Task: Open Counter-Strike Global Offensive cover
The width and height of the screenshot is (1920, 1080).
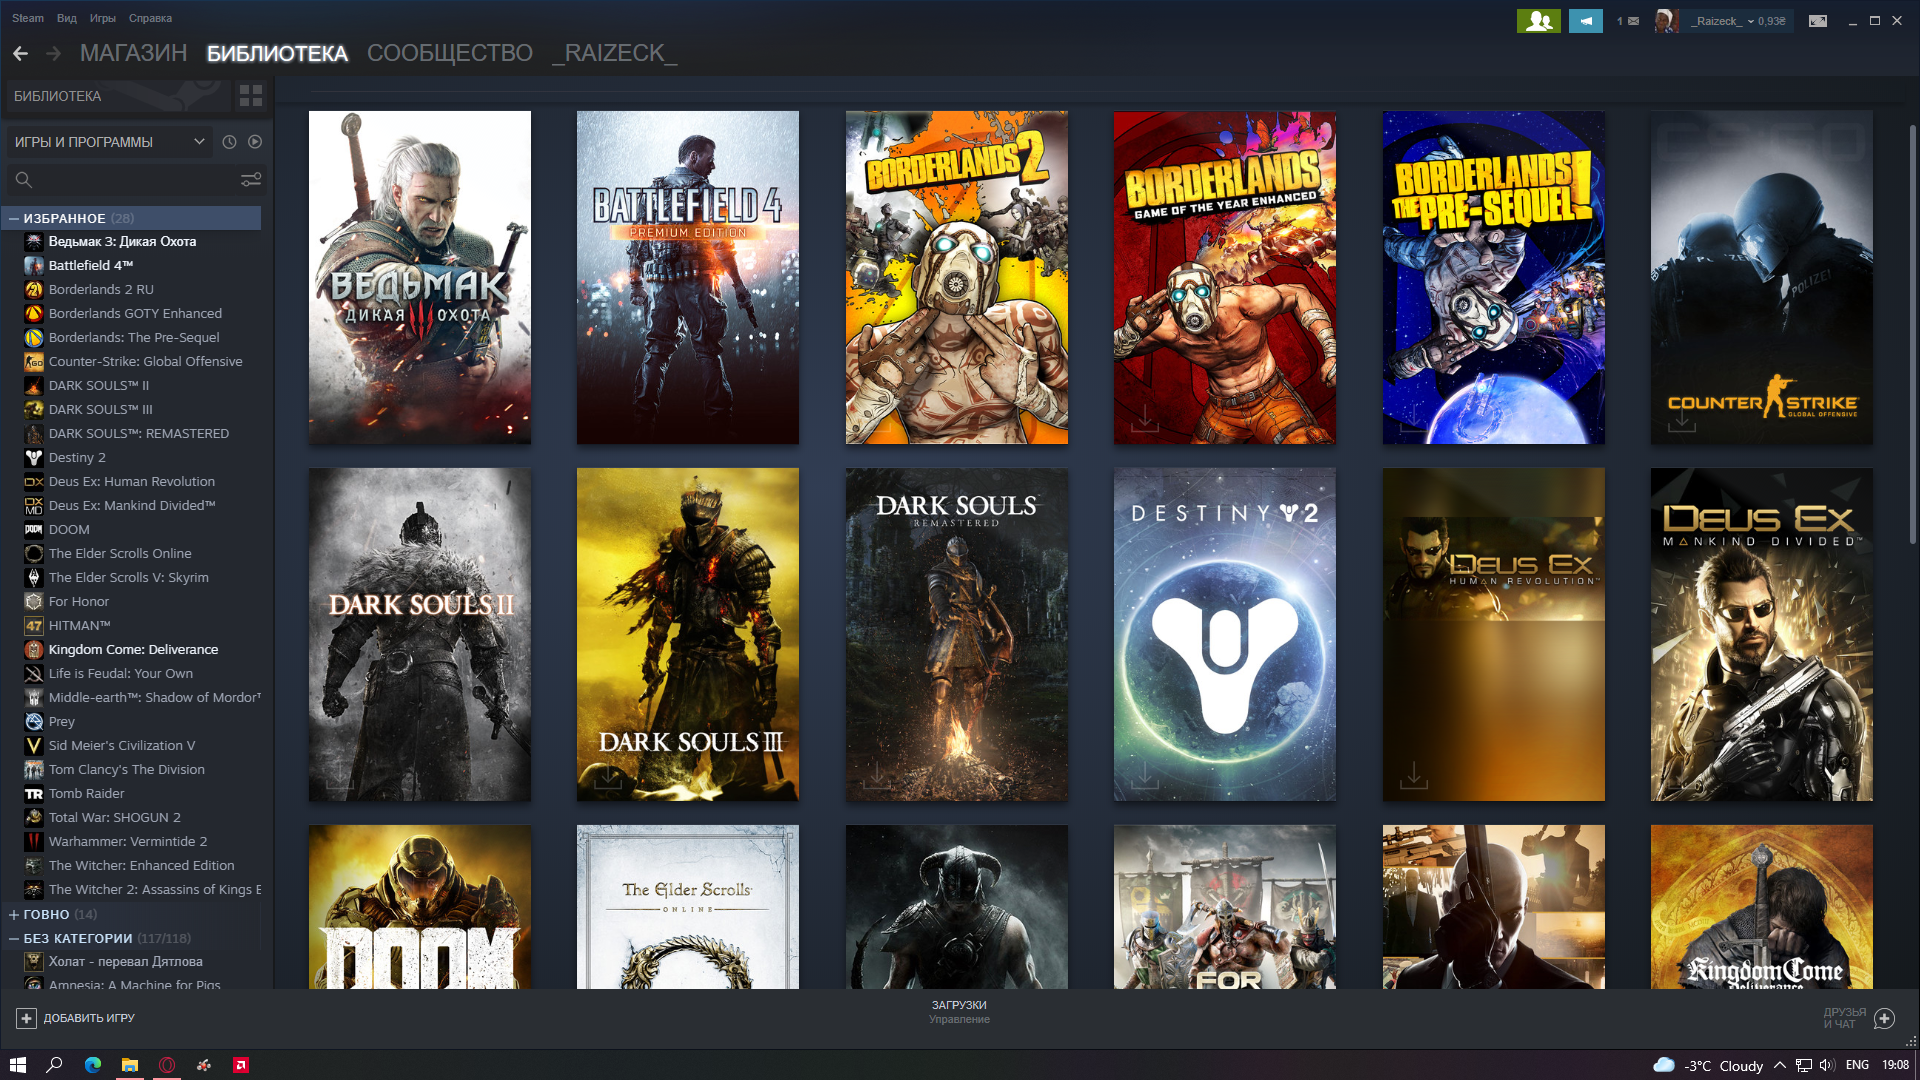Action: [x=1762, y=277]
